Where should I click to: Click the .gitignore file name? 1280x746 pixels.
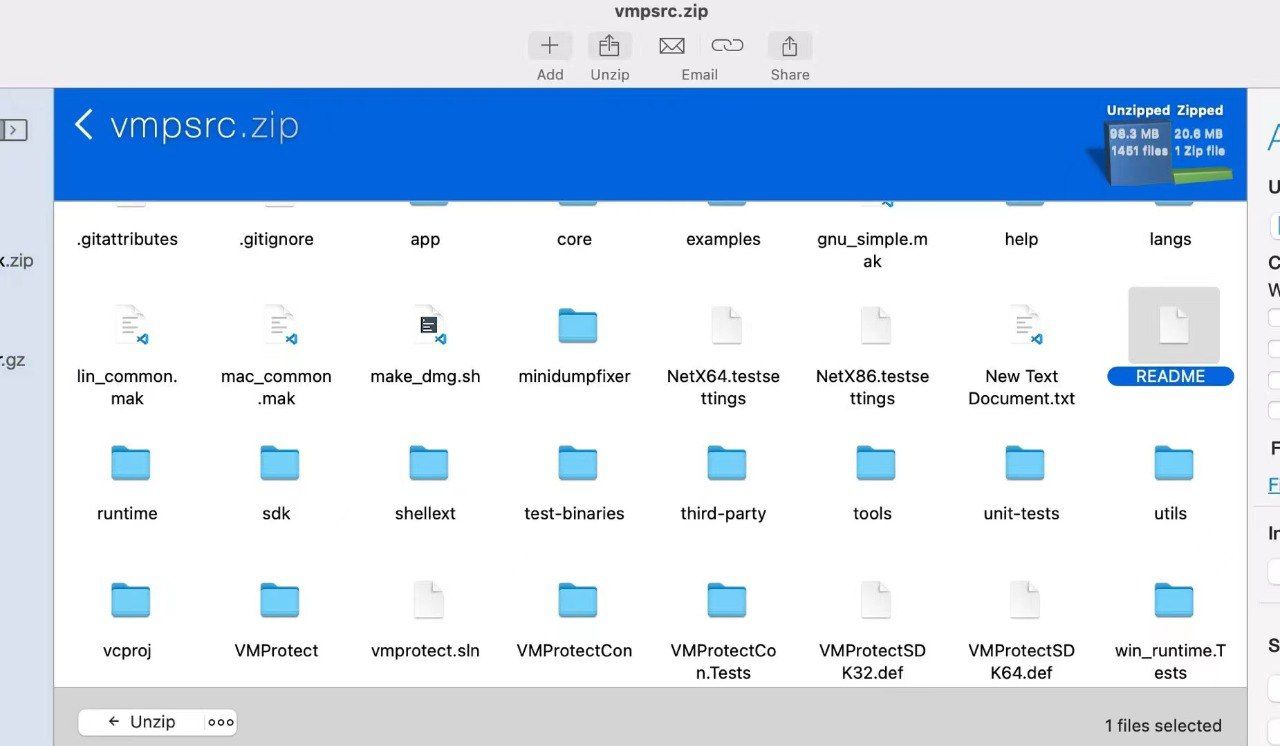tap(276, 240)
